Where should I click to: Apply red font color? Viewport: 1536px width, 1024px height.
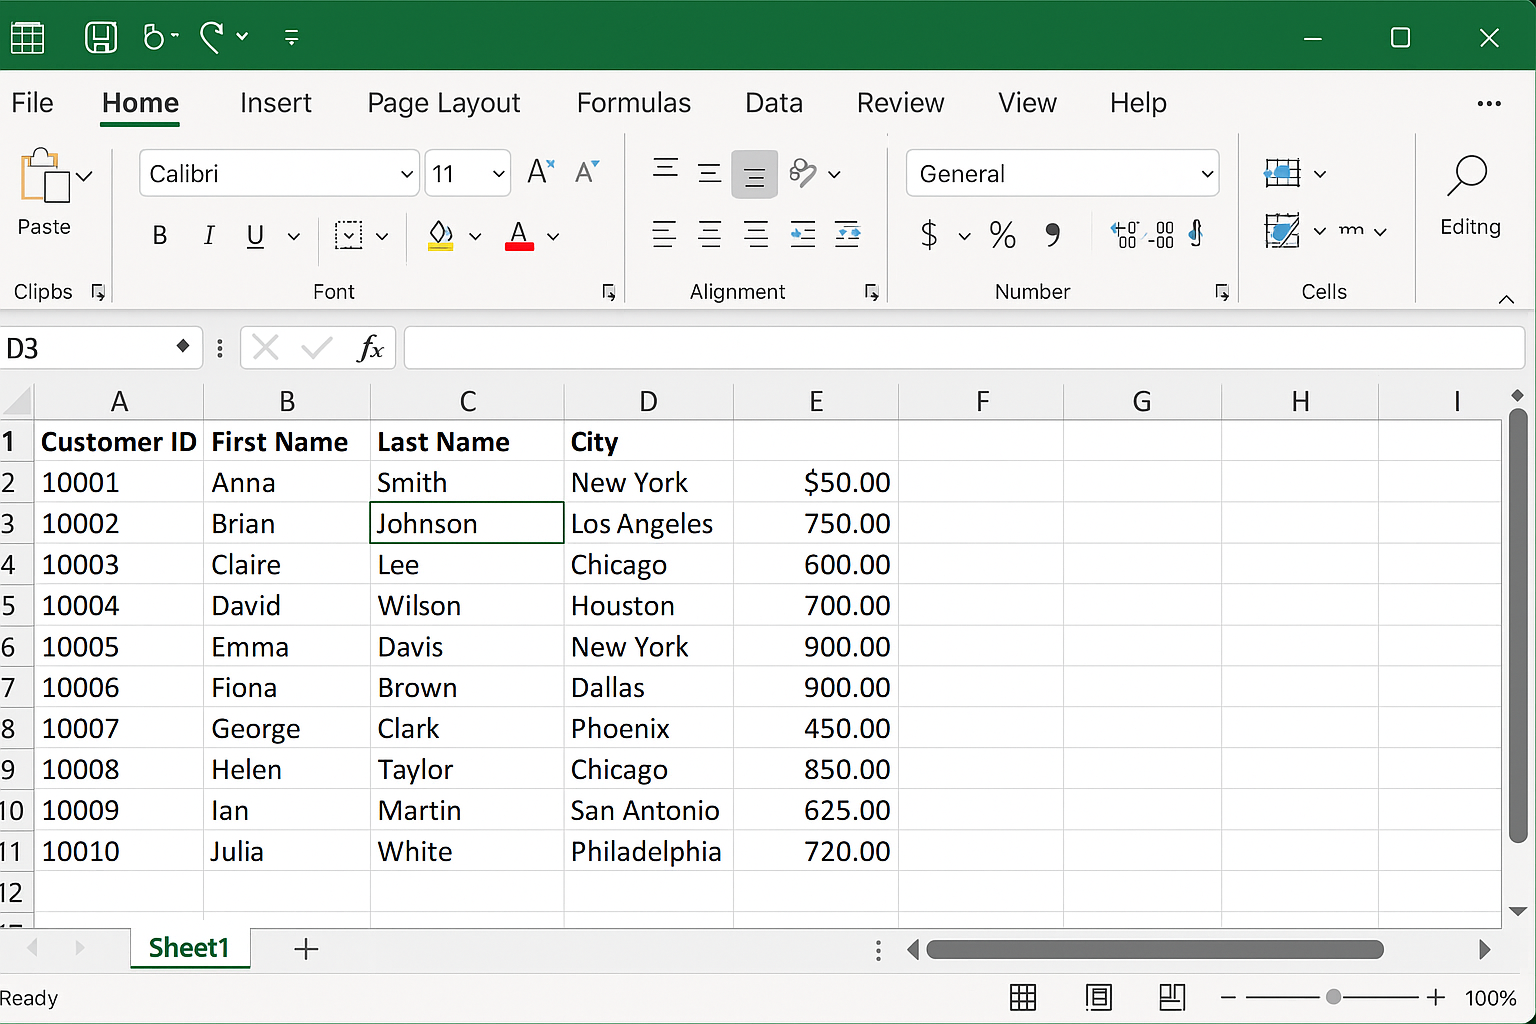[519, 236]
